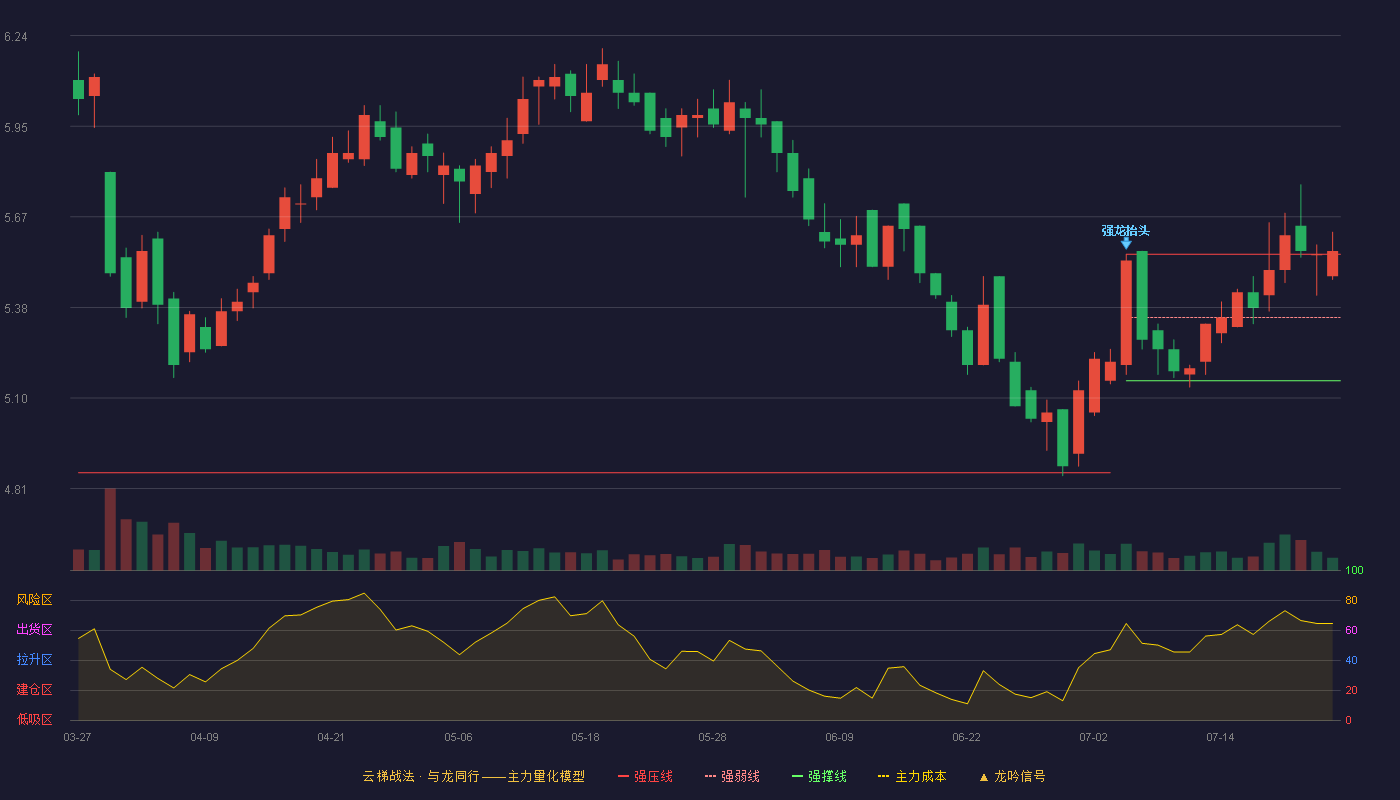Image resolution: width=1400 pixels, height=800 pixels.
Task: Toggle the 主力成本 legend entry
Action: coord(912,776)
